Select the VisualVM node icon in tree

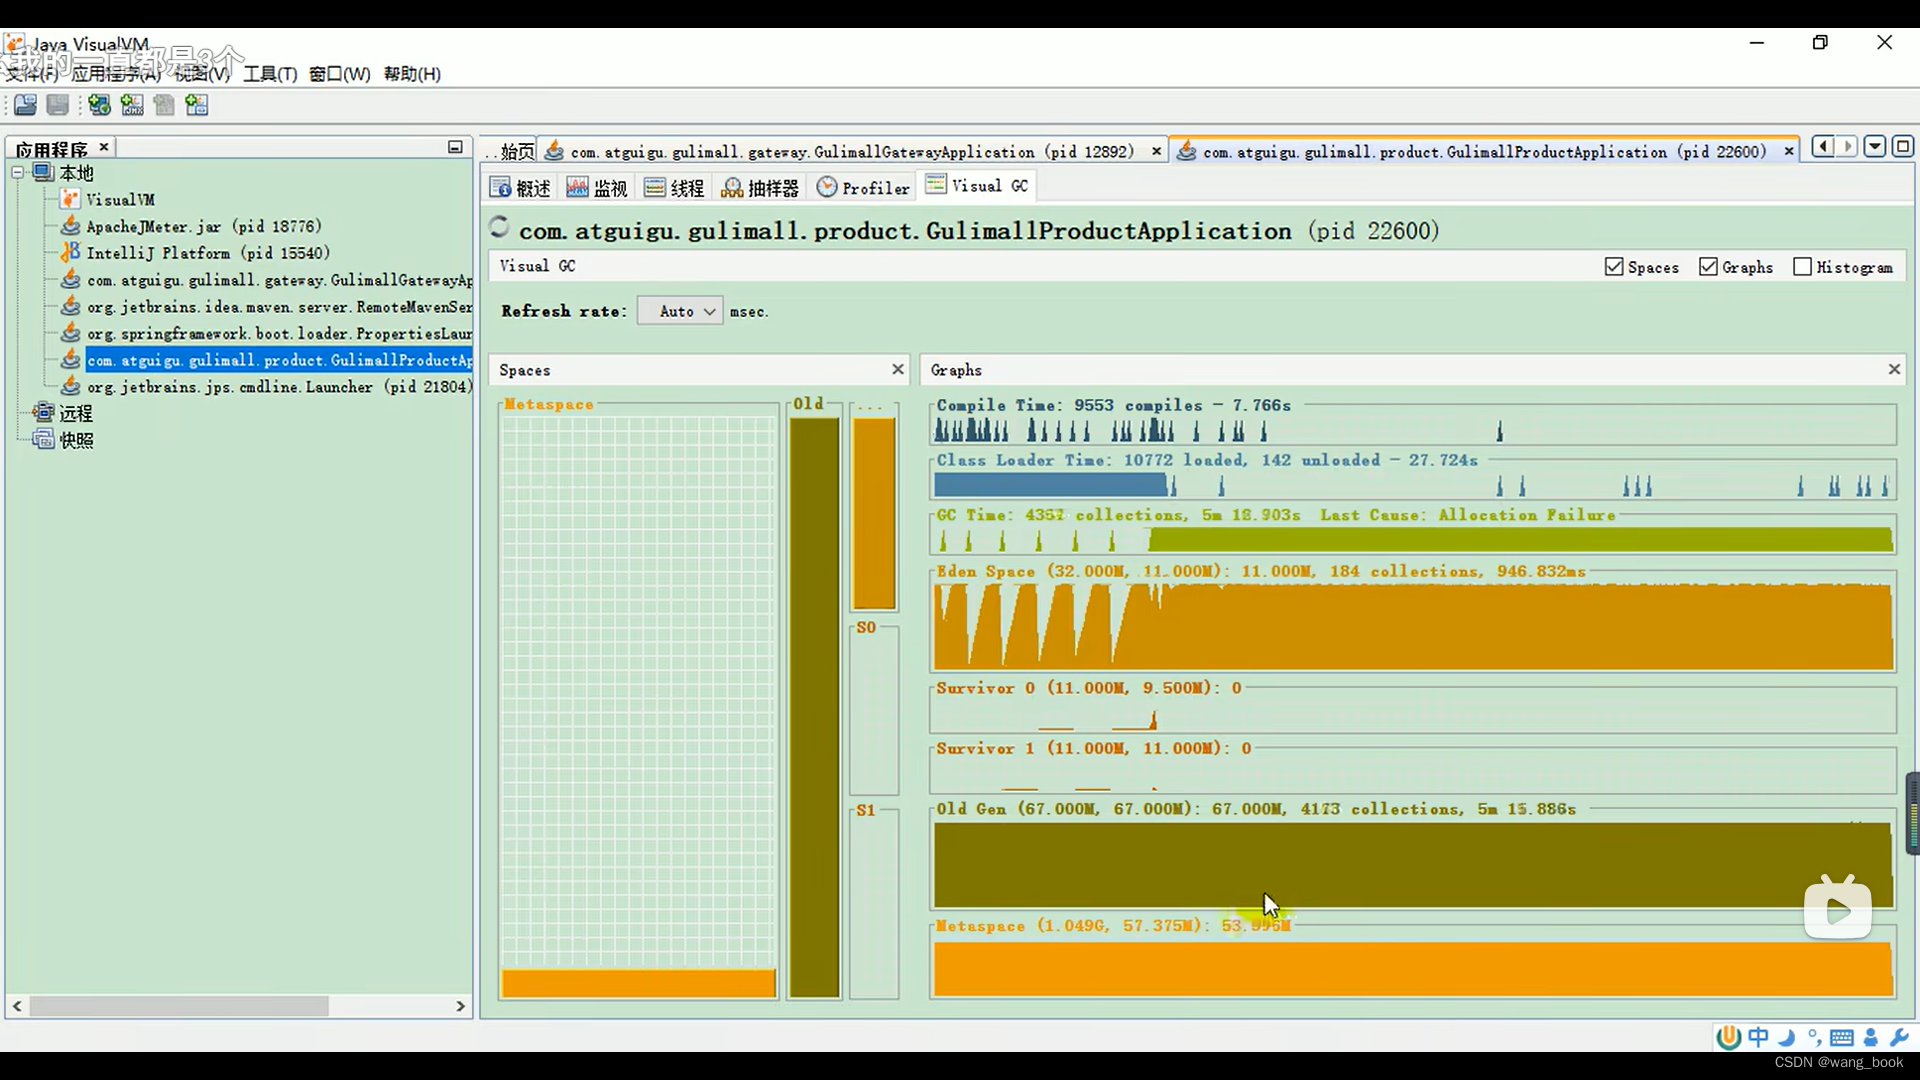click(x=70, y=199)
